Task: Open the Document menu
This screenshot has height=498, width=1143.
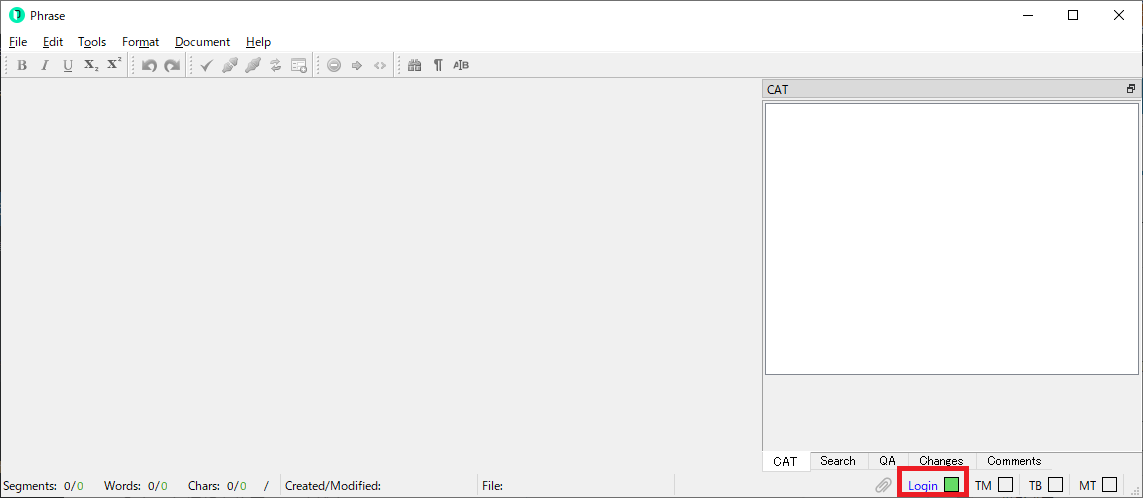Action: click(202, 42)
